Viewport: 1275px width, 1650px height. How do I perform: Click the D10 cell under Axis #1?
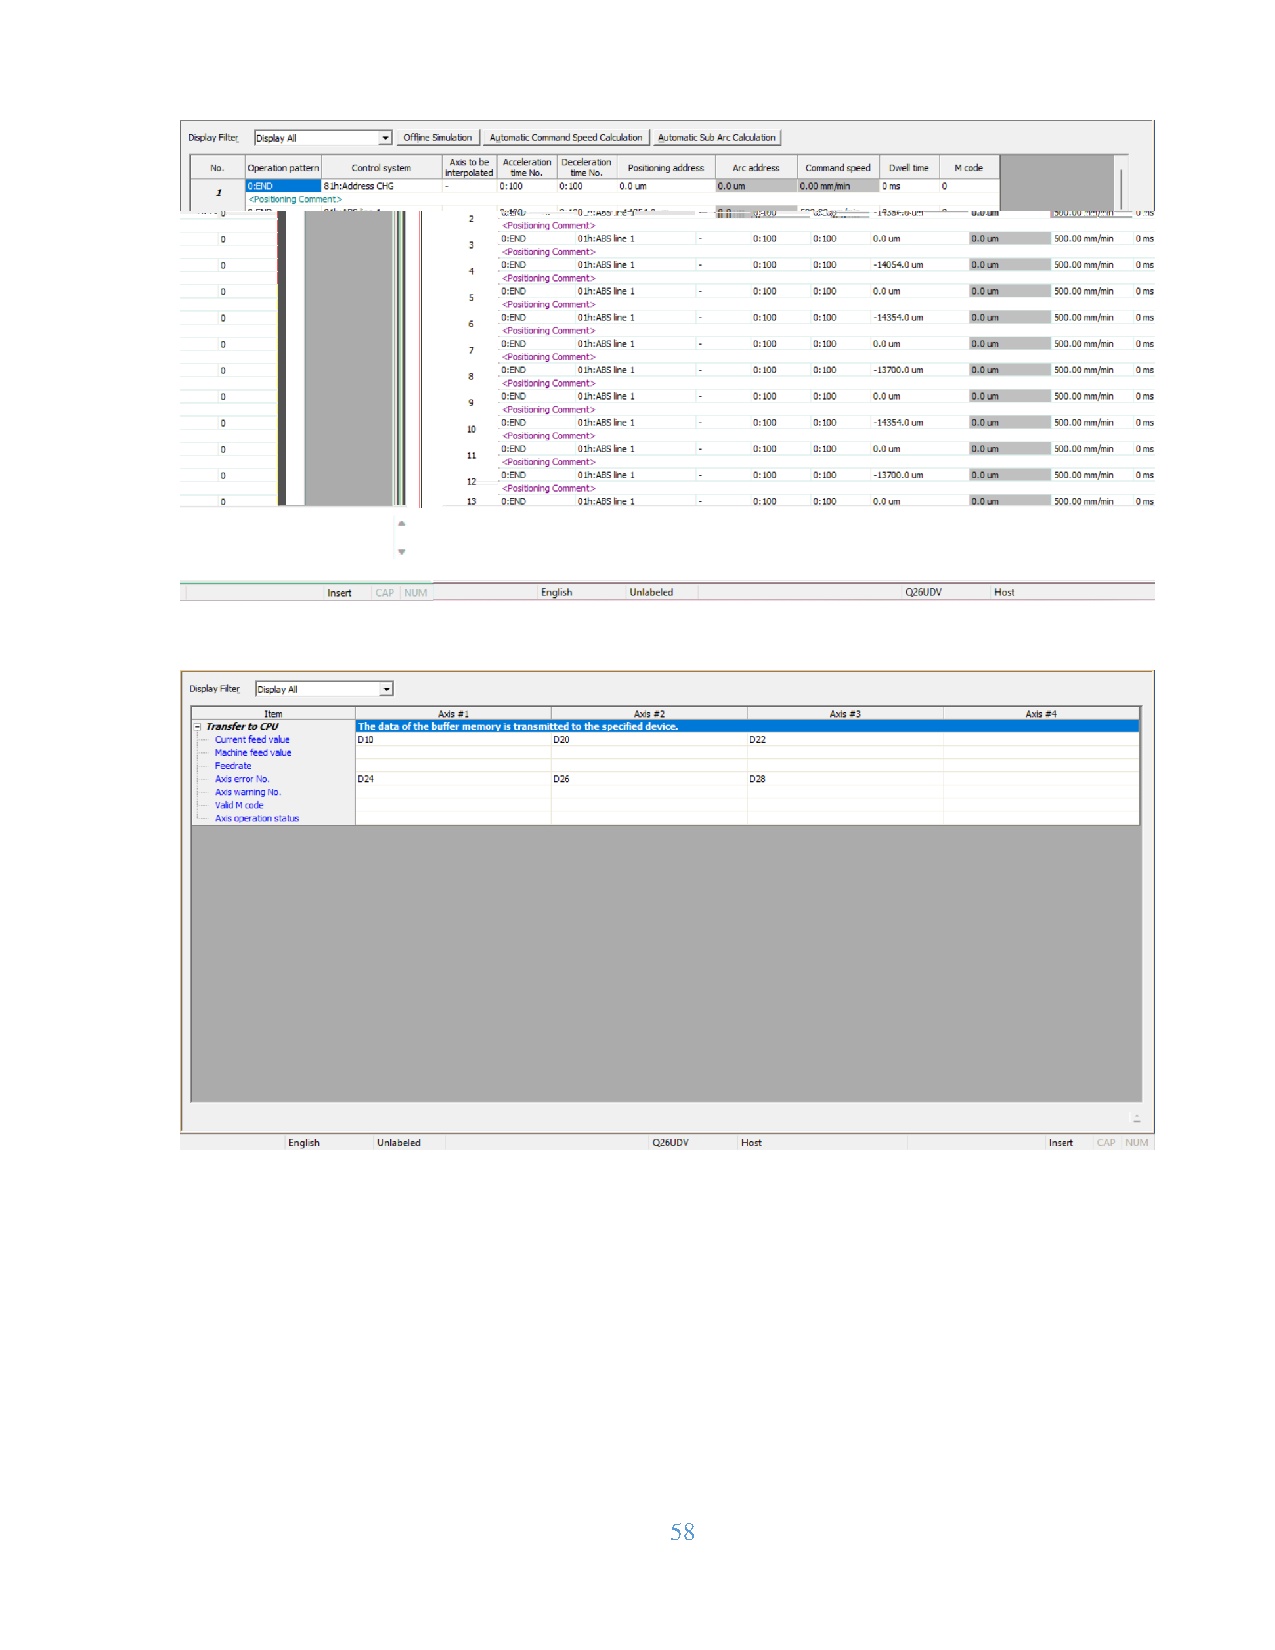(x=452, y=740)
